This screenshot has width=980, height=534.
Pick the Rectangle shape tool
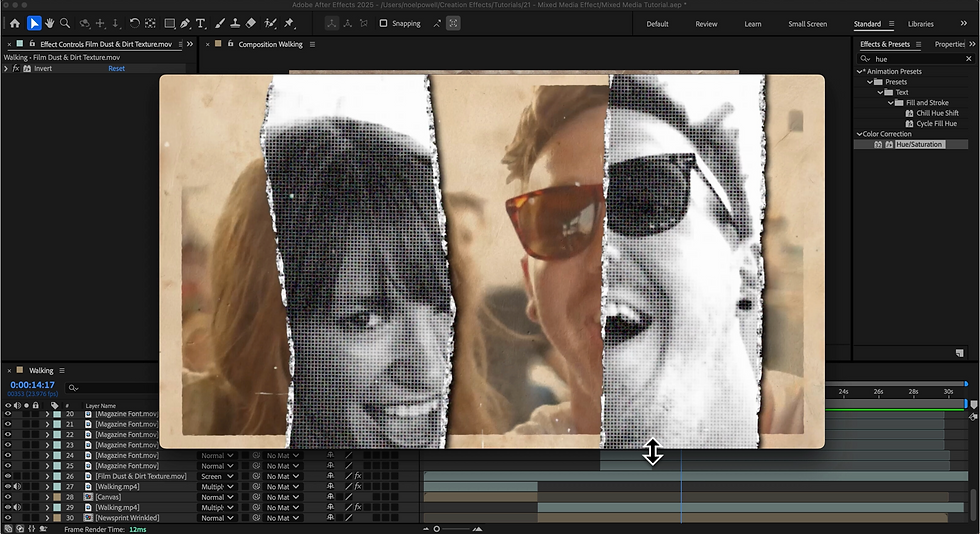click(x=169, y=24)
